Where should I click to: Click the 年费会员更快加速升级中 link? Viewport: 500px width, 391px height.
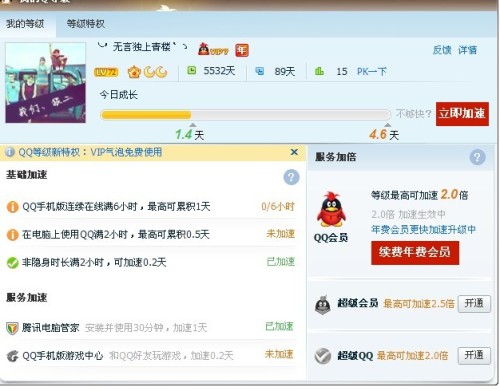pyautogui.click(x=423, y=229)
